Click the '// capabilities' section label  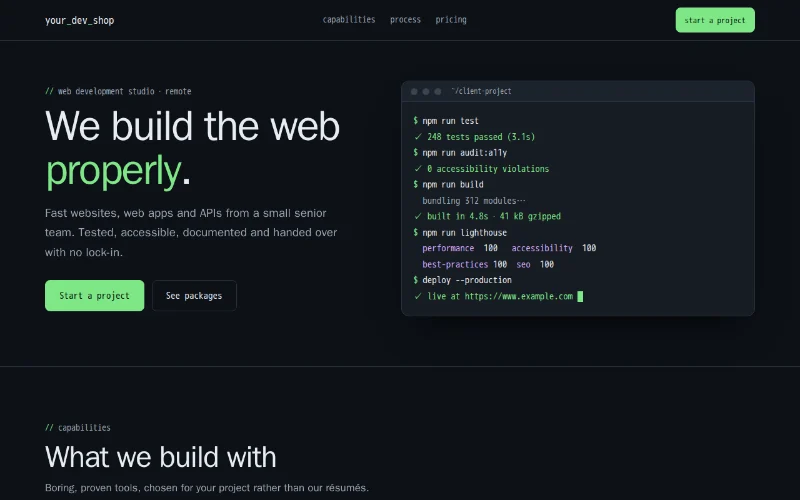(x=78, y=428)
